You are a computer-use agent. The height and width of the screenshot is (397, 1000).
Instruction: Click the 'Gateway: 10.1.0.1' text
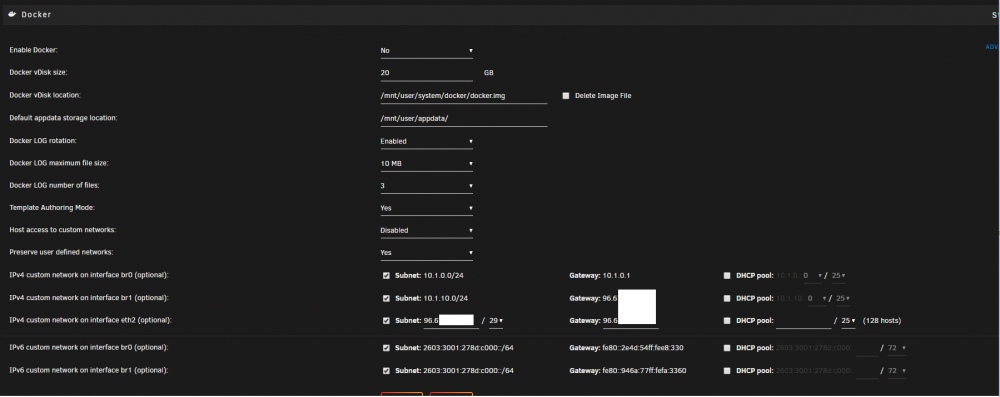tap(600, 276)
